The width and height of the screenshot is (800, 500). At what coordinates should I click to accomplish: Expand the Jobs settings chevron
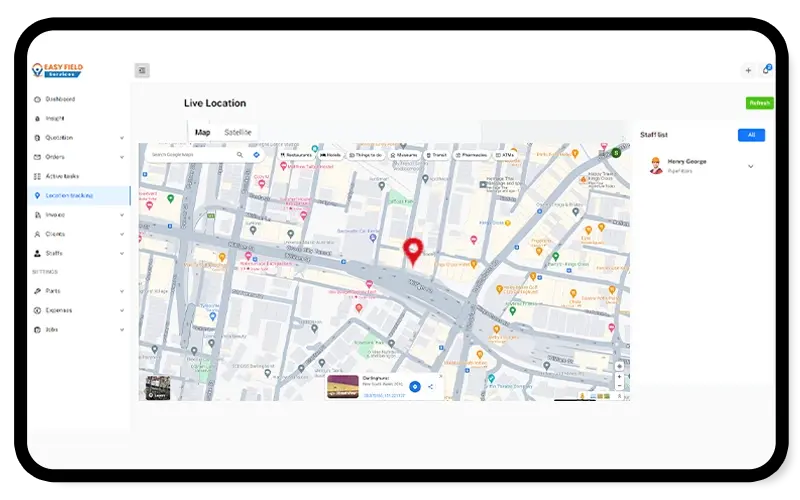[122, 330]
